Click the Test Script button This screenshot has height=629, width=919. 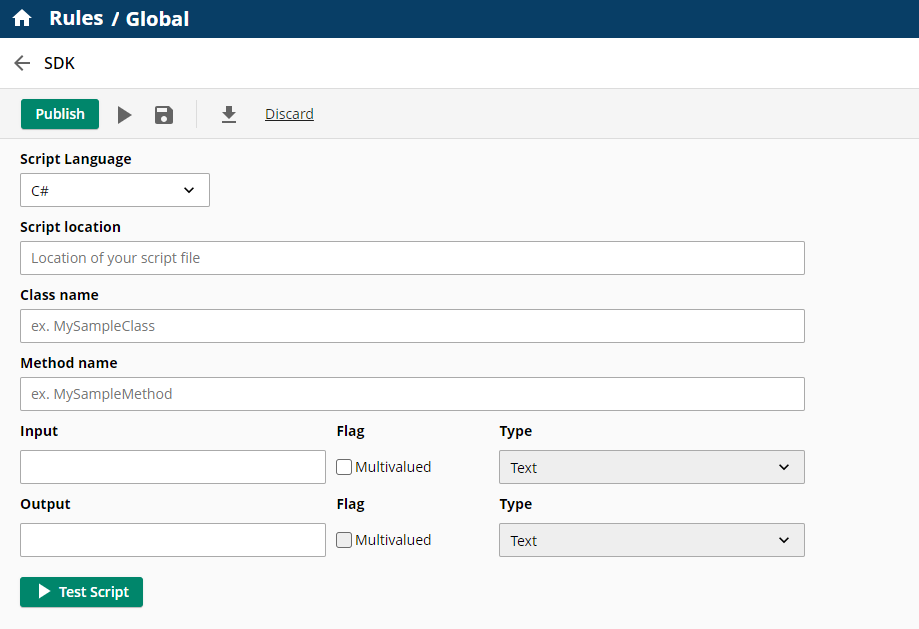[x=82, y=592]
